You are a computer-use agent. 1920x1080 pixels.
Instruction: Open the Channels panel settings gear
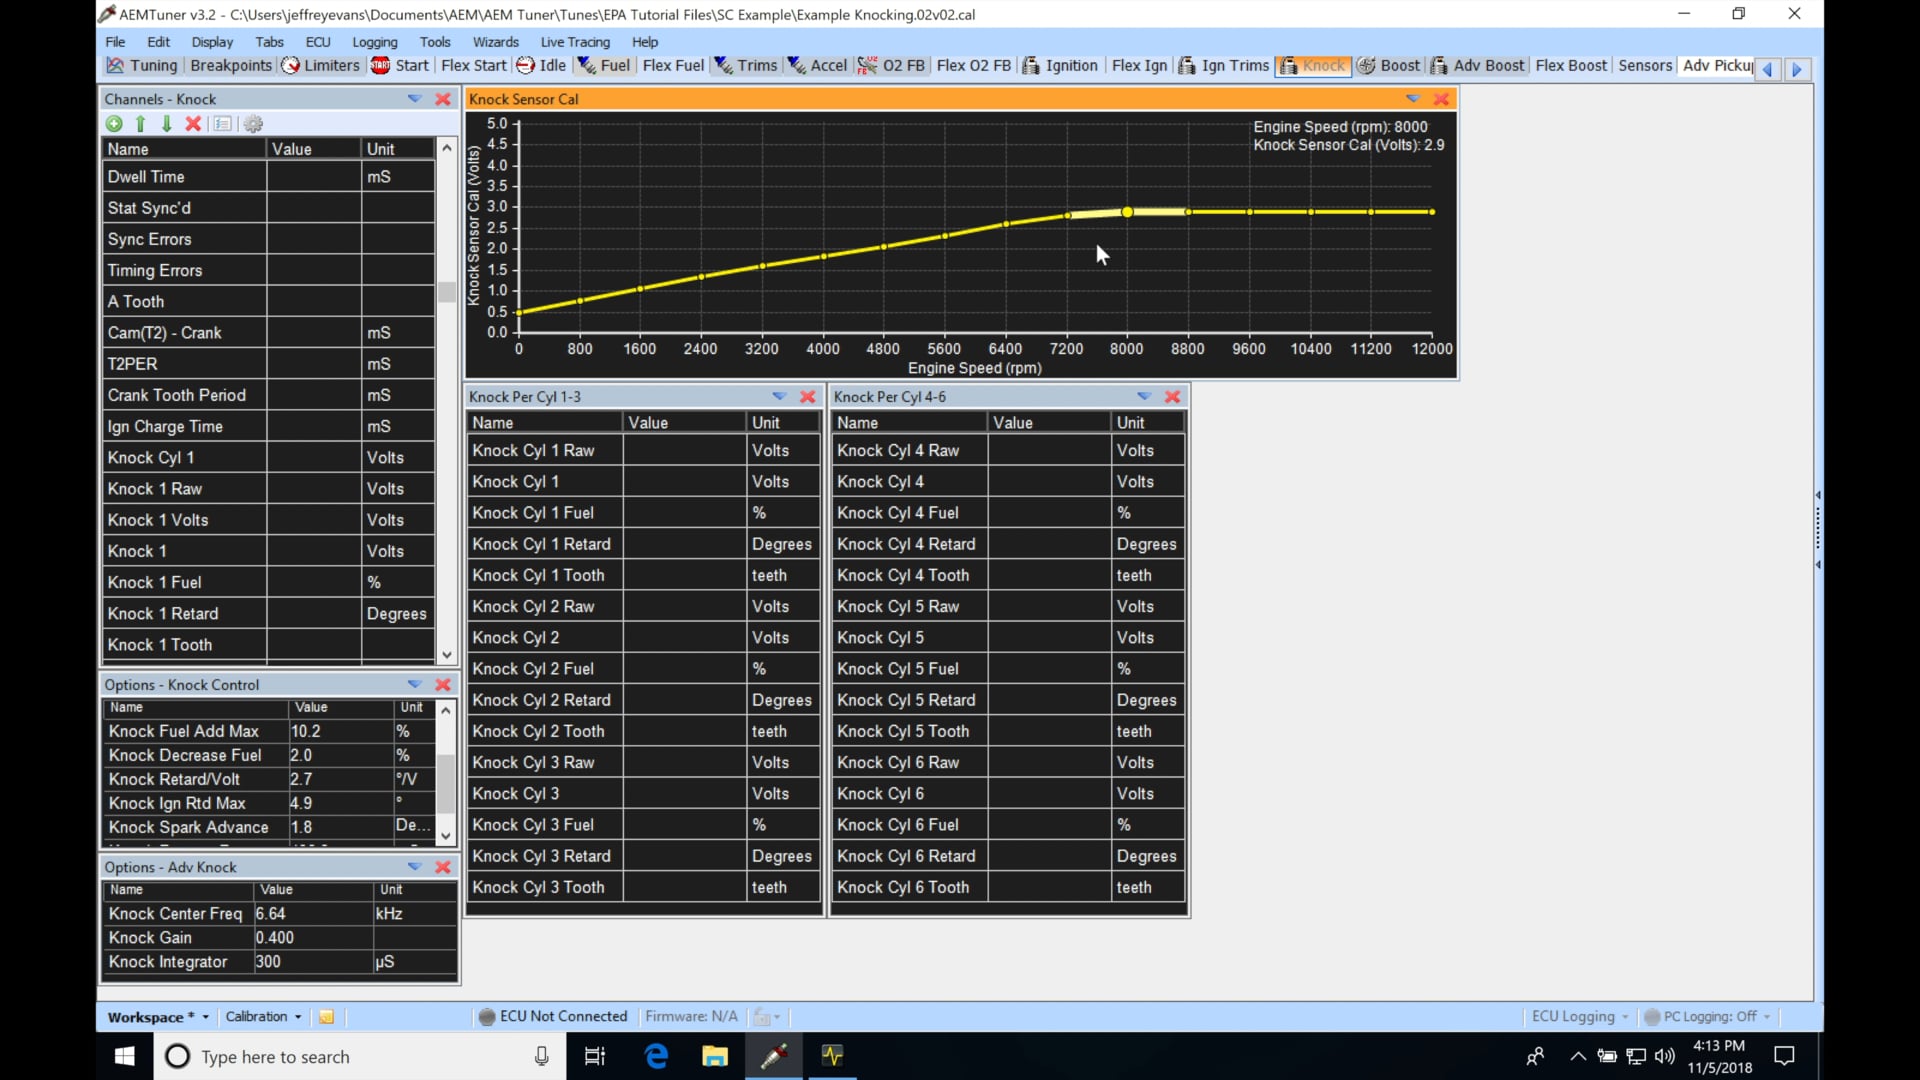[253, 123]
